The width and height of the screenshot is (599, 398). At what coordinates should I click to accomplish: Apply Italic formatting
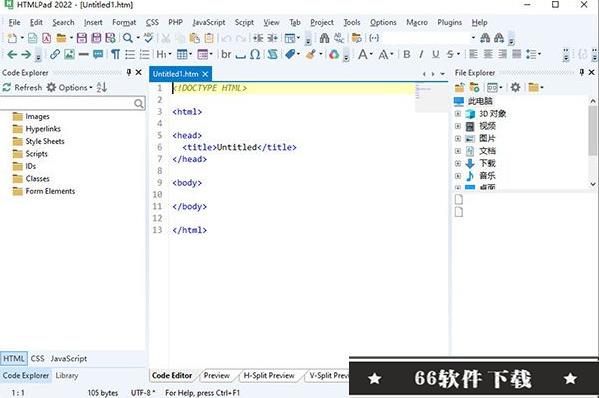point(421,55)
